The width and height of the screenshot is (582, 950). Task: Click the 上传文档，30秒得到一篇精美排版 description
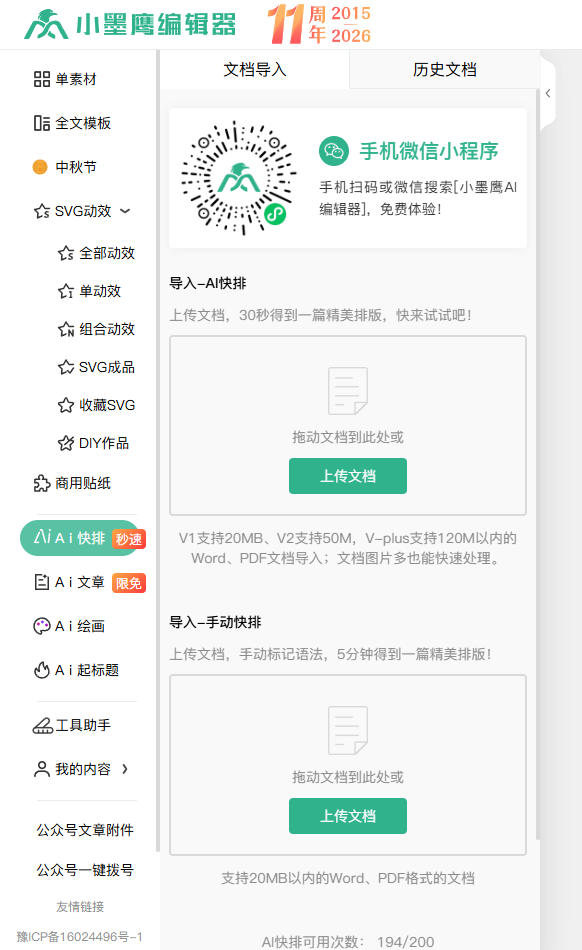[x=320, y=315]
